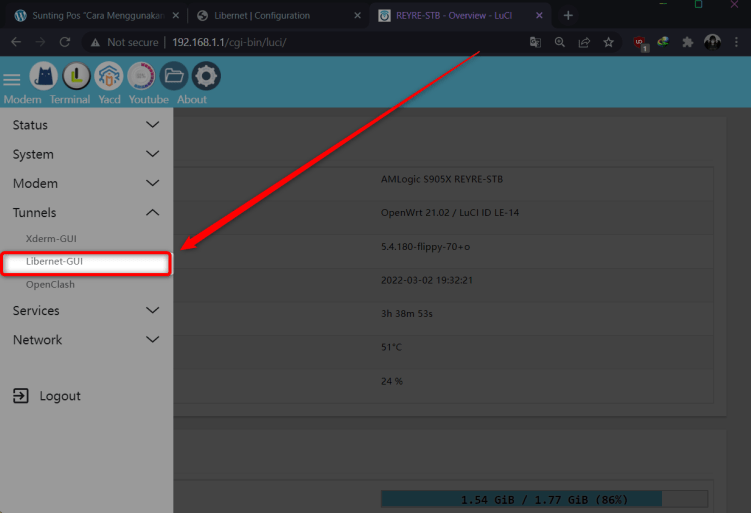Click the colorful IDM extension icon

click(663, 42)
